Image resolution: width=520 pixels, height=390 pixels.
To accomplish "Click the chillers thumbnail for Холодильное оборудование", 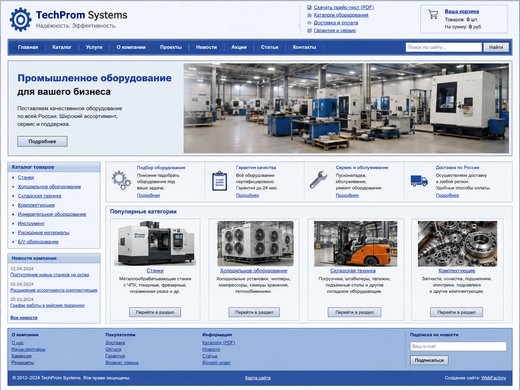I will point(255,244).
